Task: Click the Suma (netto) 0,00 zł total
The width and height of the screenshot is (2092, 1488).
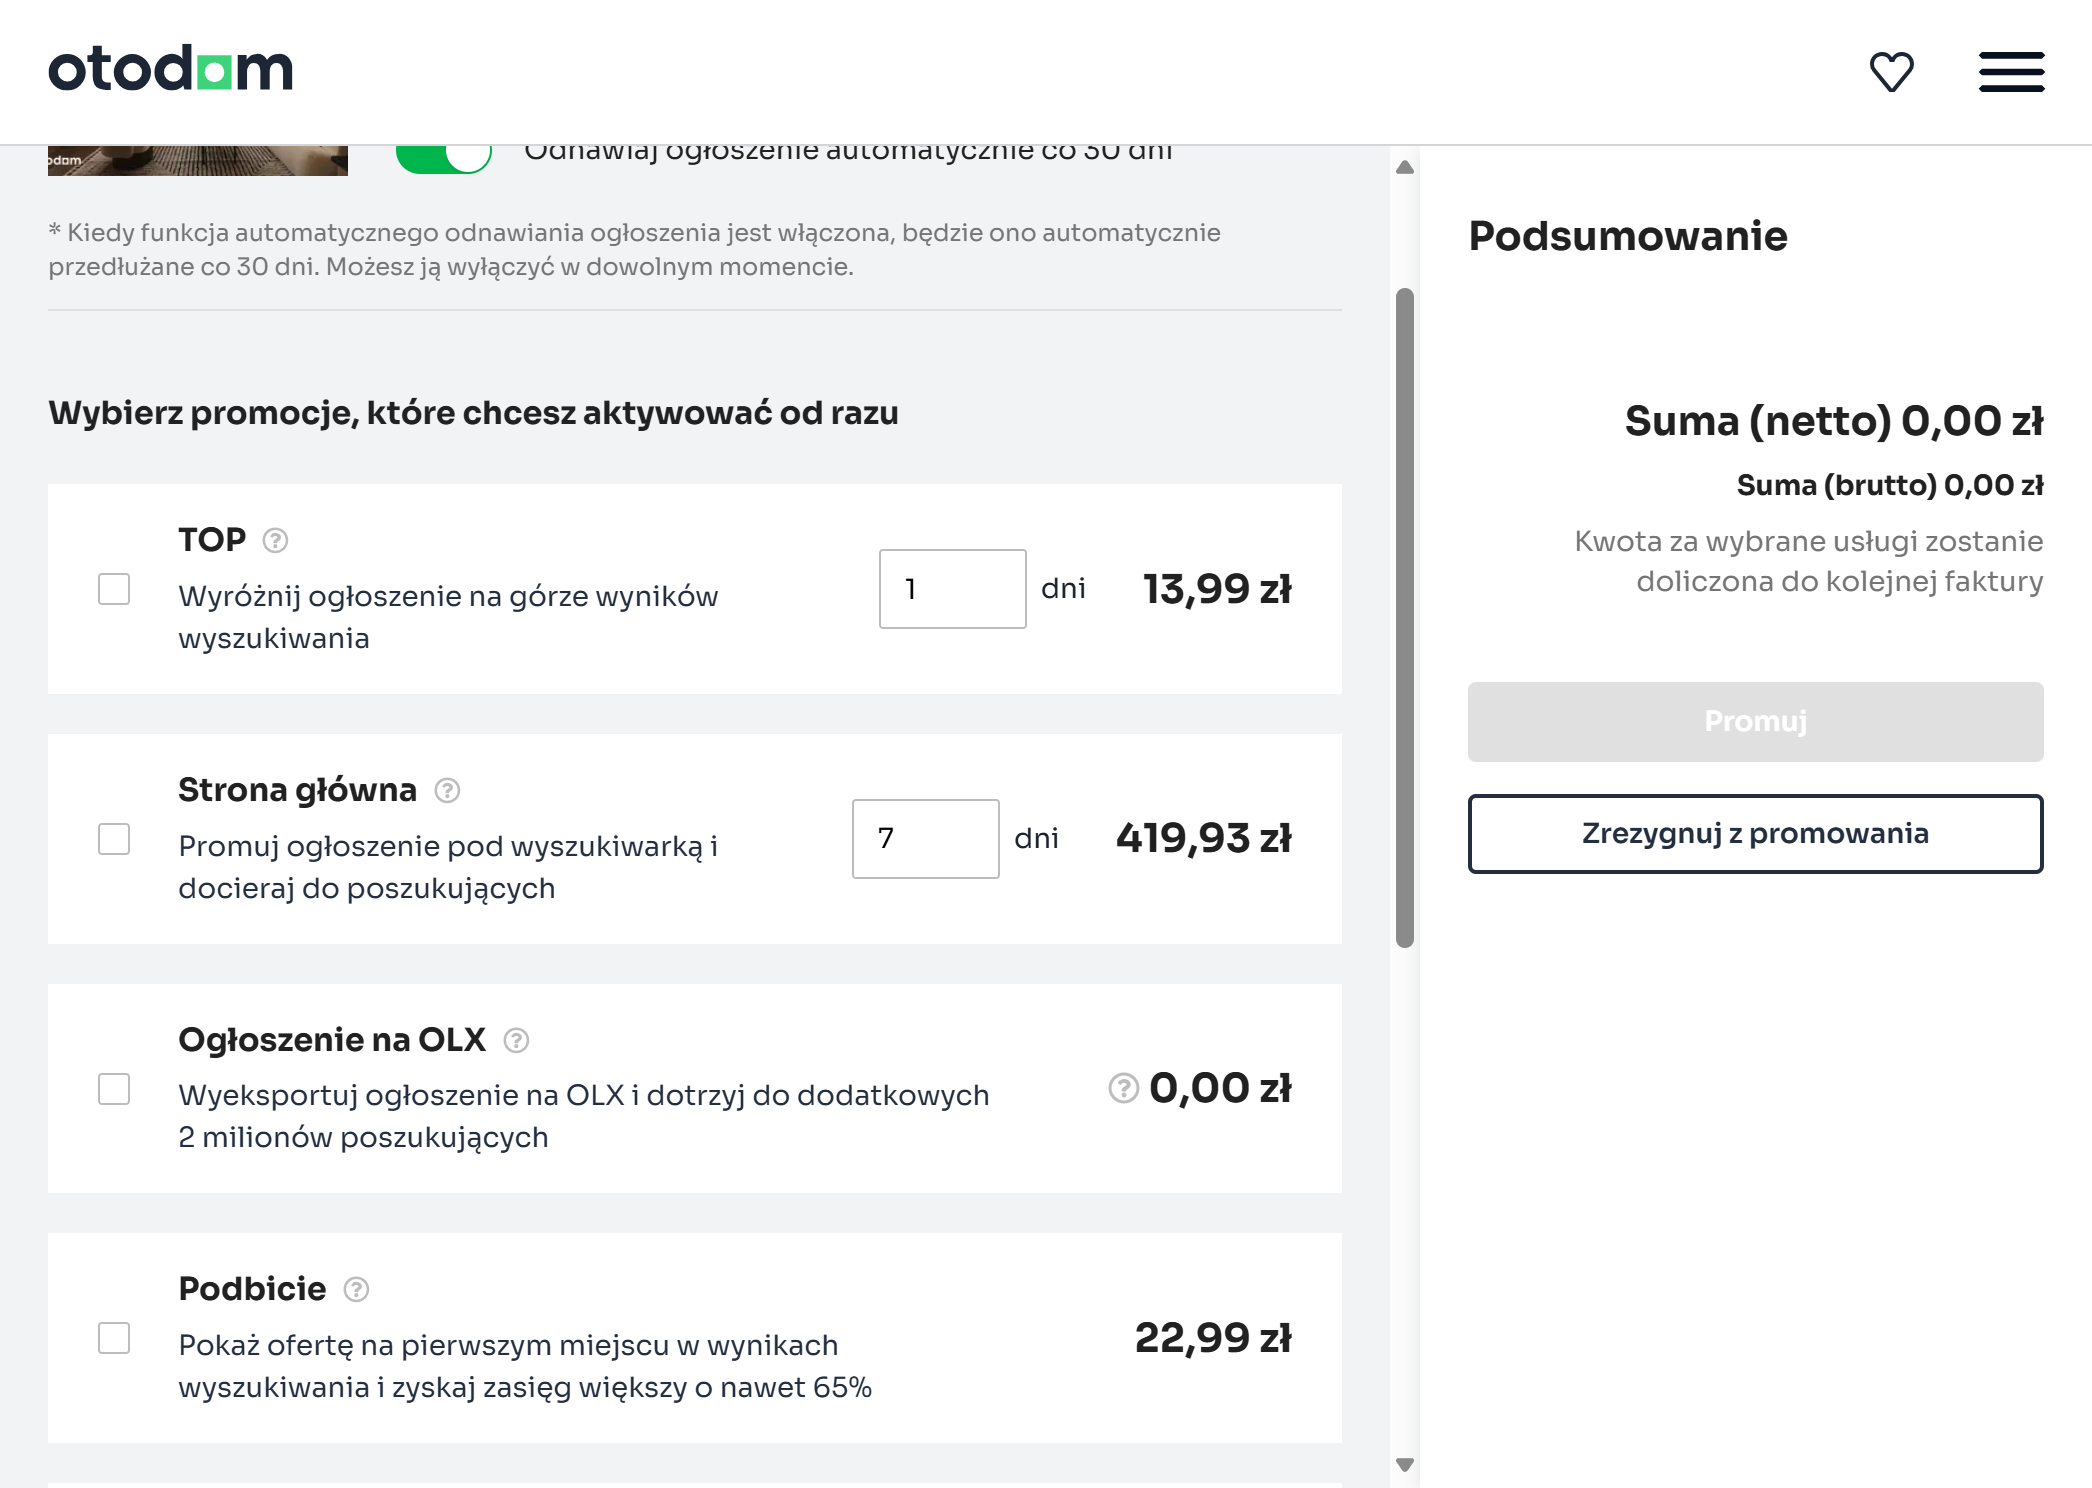Action: pyautogui.click(x=1834, y=421)
